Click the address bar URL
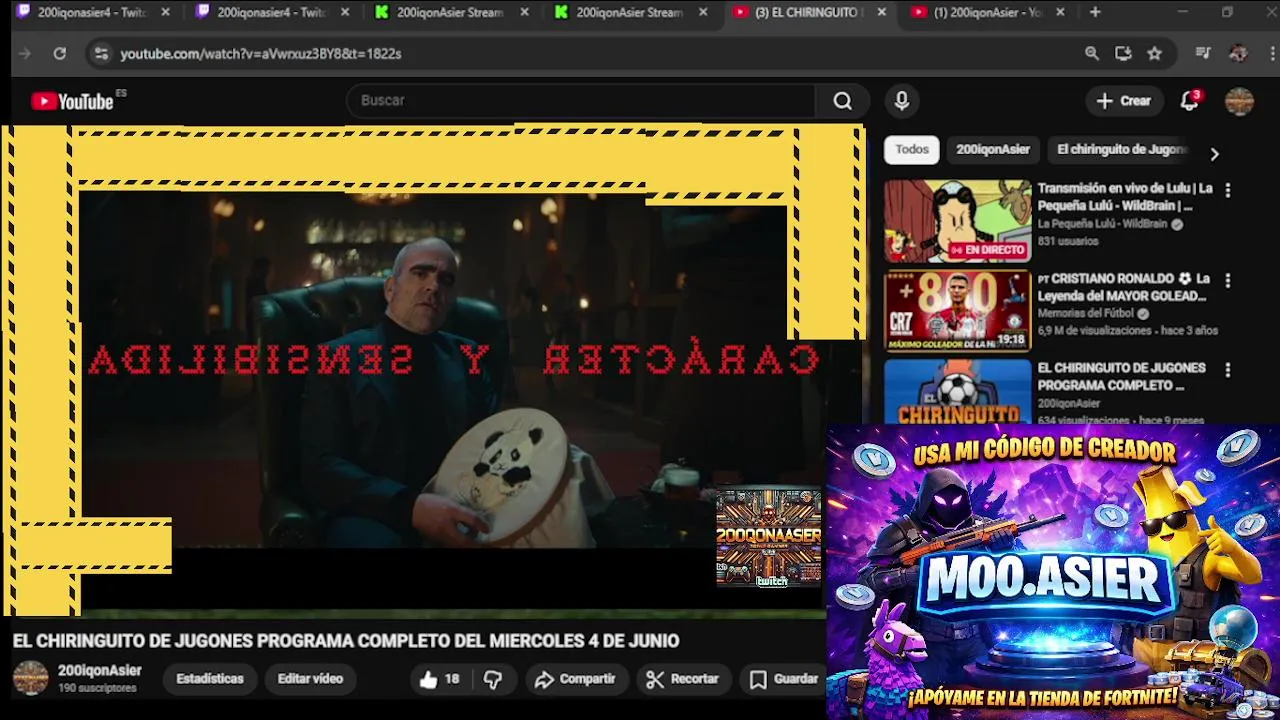 point(261,54)
